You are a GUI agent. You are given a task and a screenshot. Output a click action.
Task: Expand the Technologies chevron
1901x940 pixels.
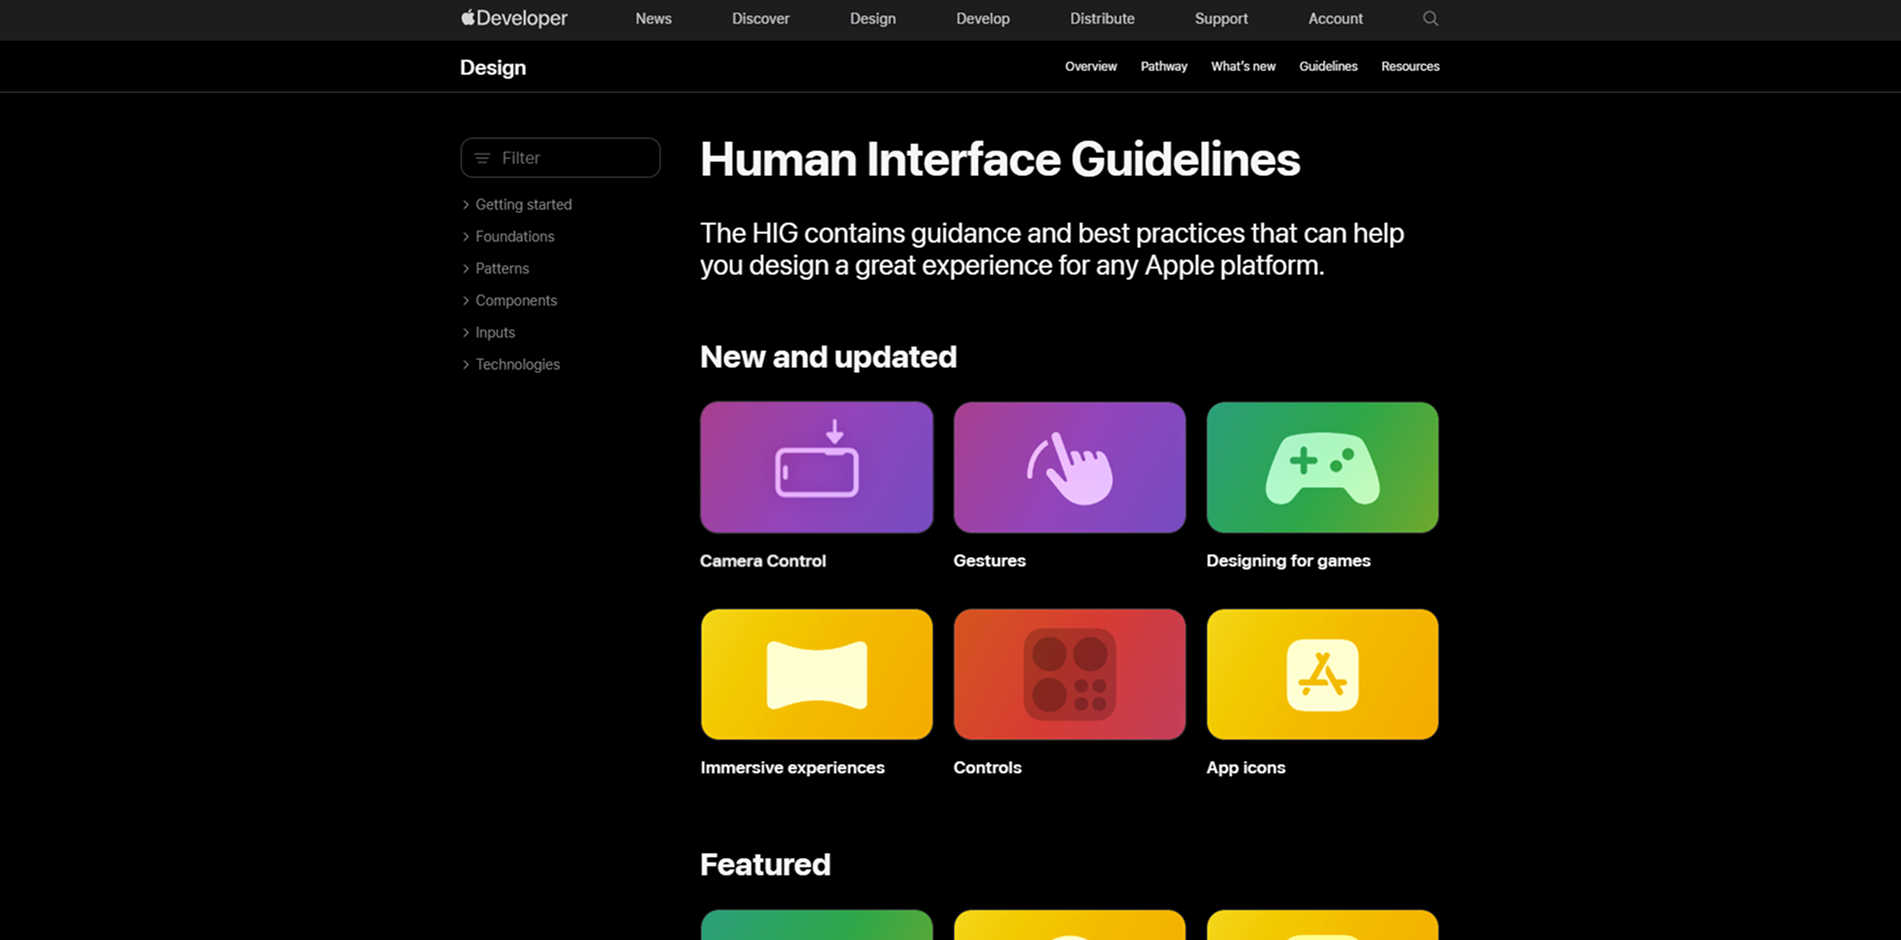tap(466, 364)
